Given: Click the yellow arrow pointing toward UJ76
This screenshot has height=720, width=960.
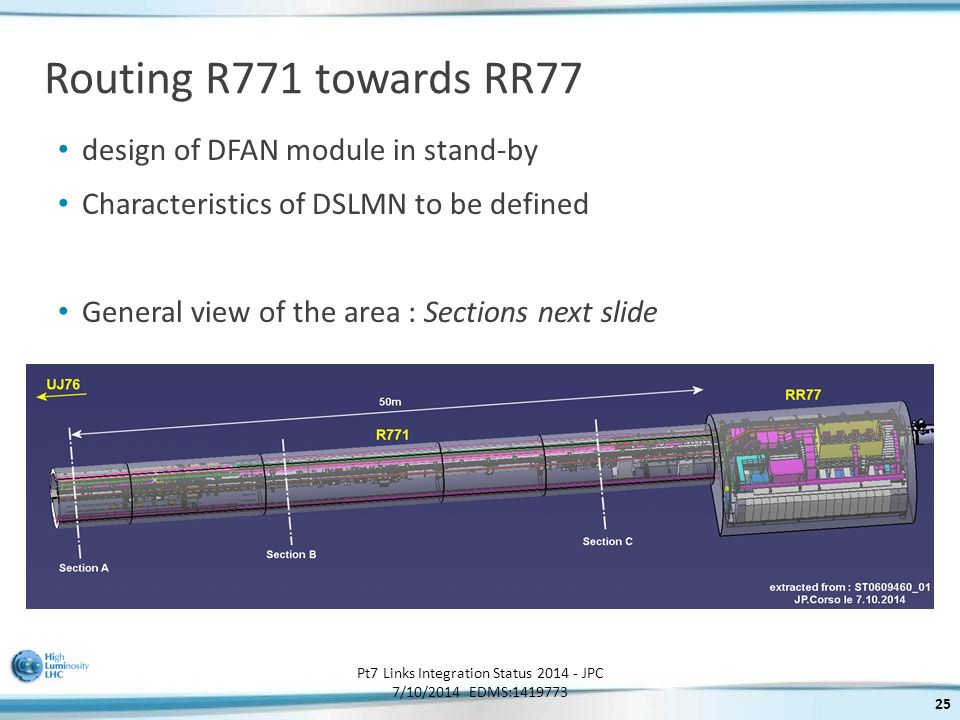Looking at the screenshot, I should click(x=61, y=396).
